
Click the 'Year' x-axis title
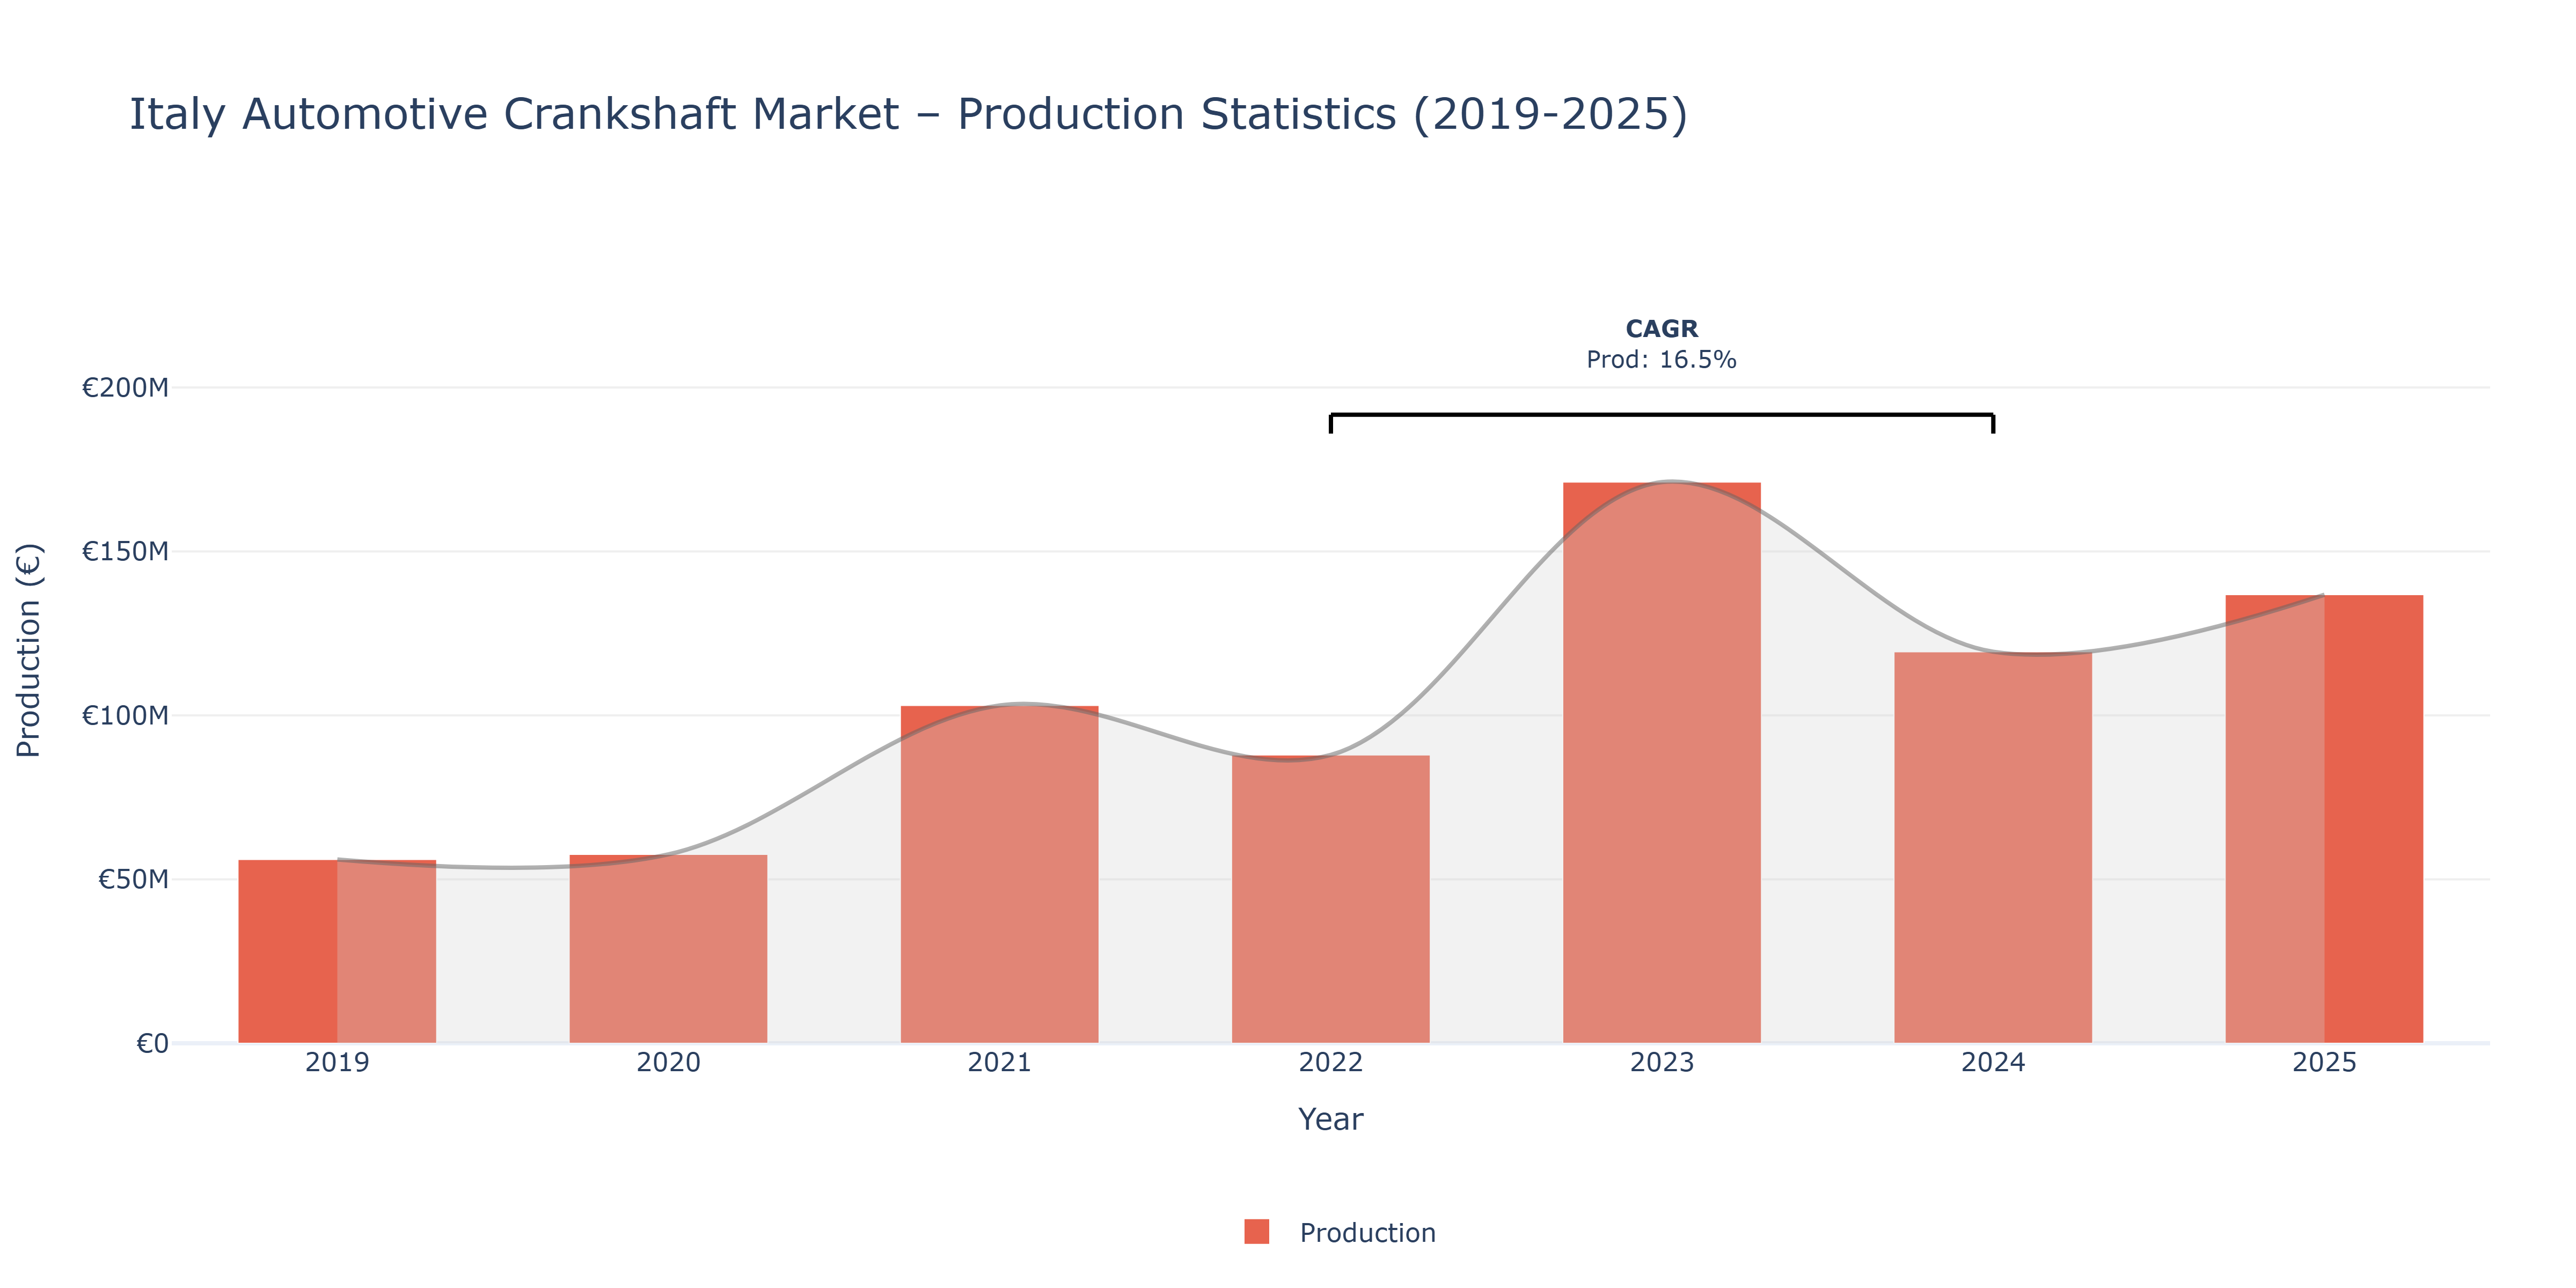1330,1119
